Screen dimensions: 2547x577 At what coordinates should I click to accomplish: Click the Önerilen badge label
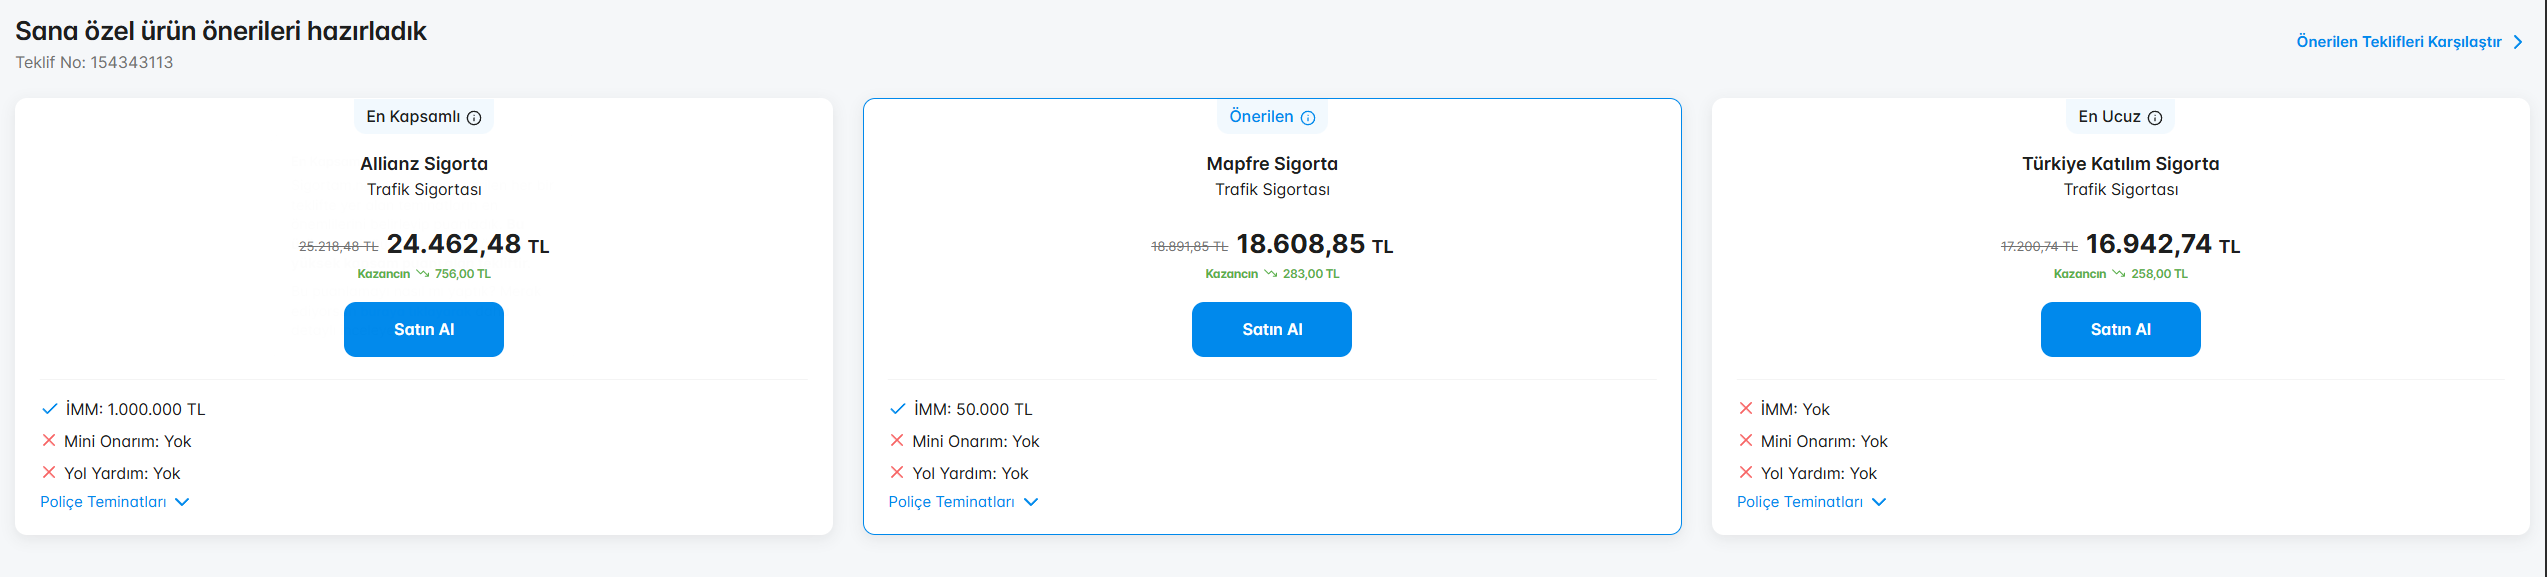1261,117
